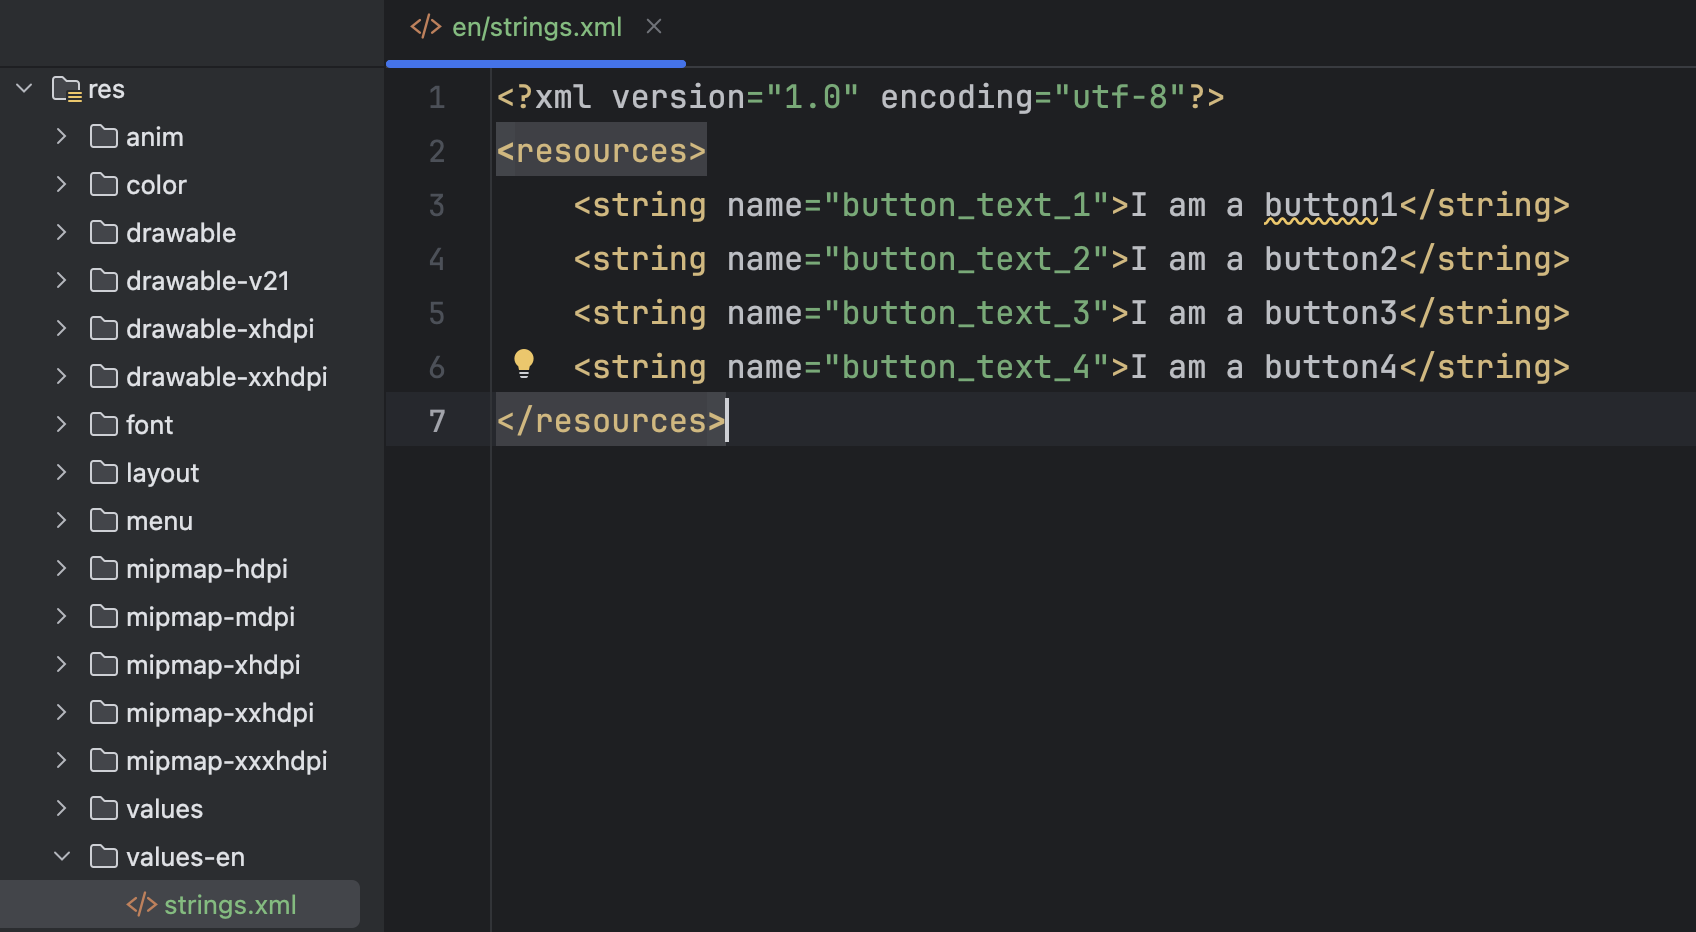Click the closing </resources> tag
The image size is (1696, 932).
(x=611, y=421)
